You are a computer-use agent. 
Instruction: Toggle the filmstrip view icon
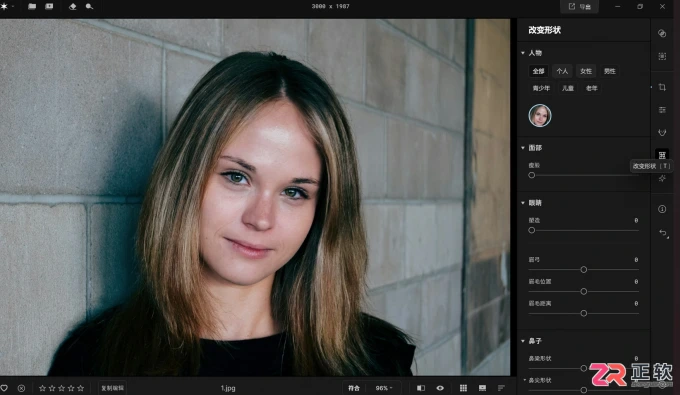[482, 388]
